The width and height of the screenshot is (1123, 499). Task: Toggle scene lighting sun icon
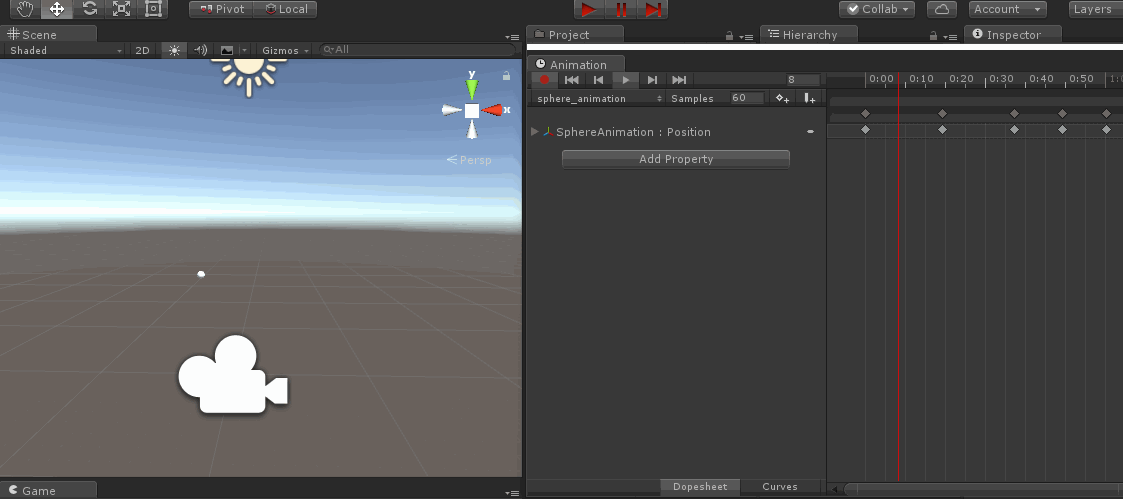point(174,50)
